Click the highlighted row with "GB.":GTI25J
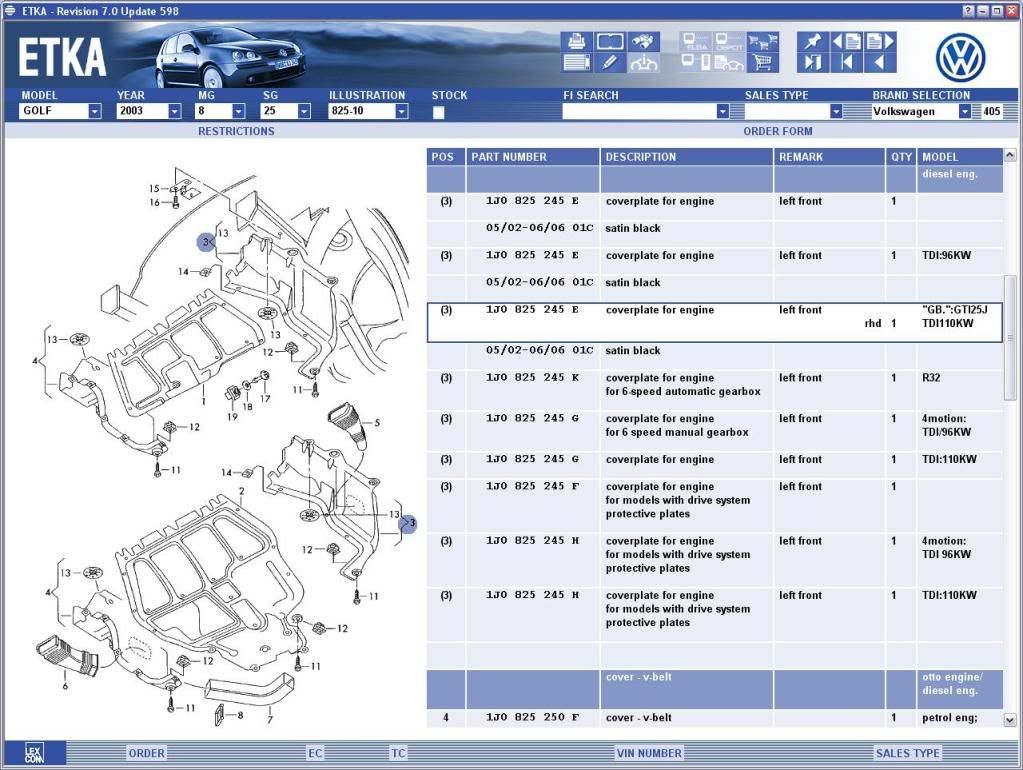This screenshot has height=770, width=1023. (714, 323)
